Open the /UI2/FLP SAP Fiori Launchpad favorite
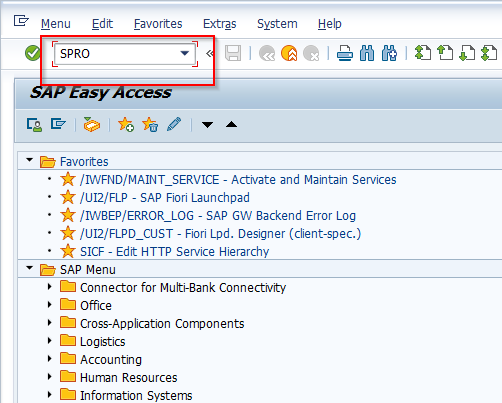The width and height of the screenshot is (502, 403). (165, 198)
